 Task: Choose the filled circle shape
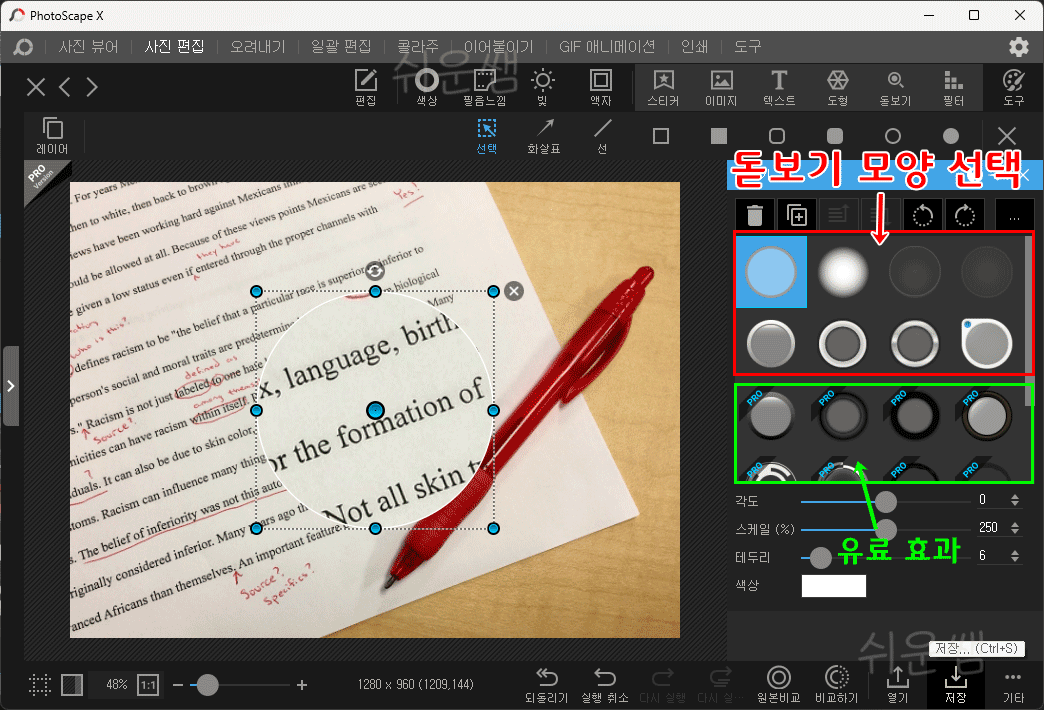(x=951, y=136)
